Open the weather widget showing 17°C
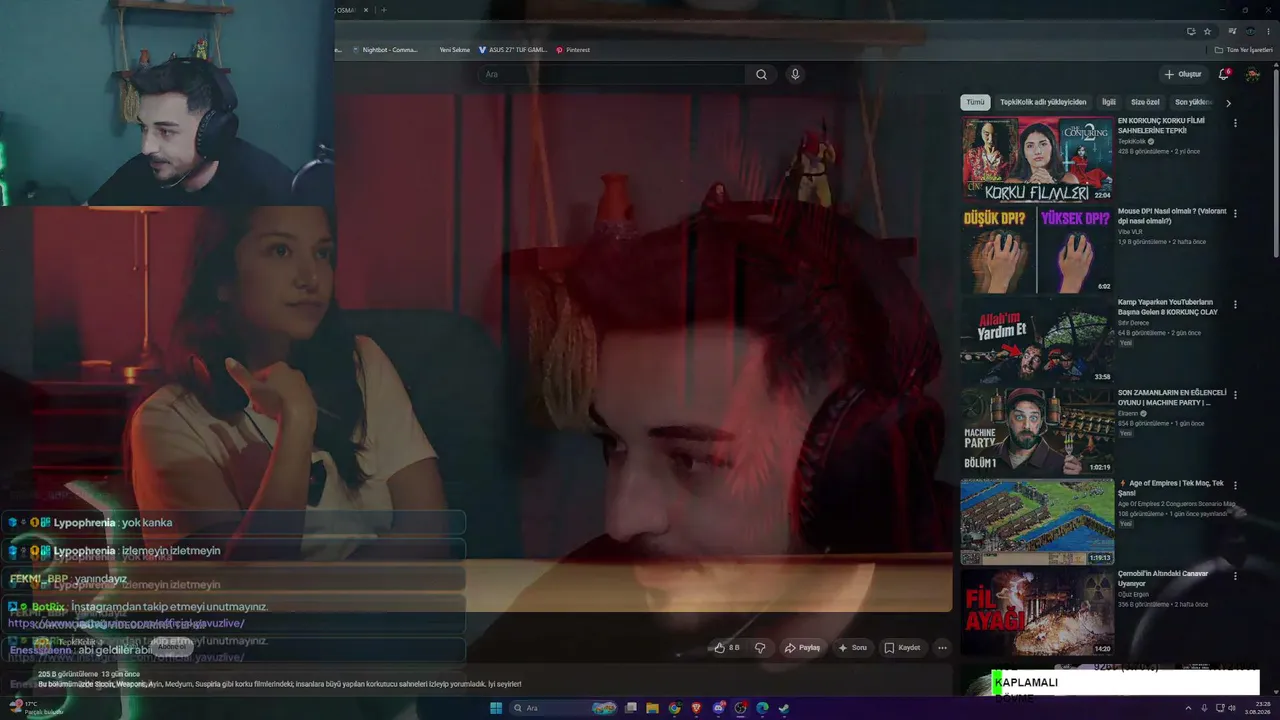The image size is (1280, 720). (36, 707)
